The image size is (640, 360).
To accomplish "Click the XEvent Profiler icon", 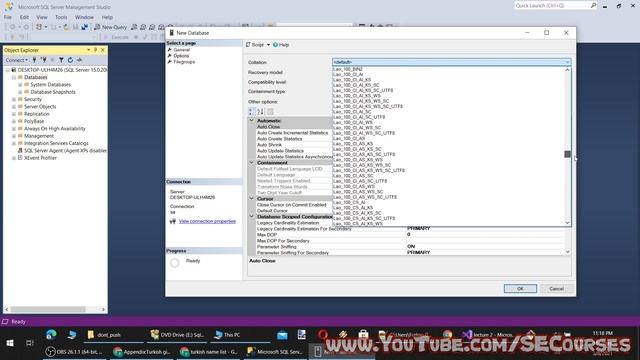I will [20, 158].
